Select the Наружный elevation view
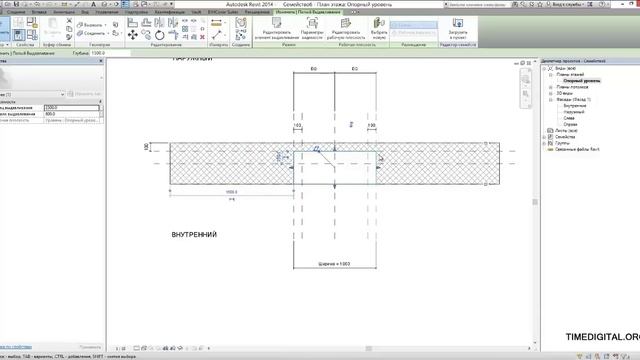640x360 pixels. [574, 112]
